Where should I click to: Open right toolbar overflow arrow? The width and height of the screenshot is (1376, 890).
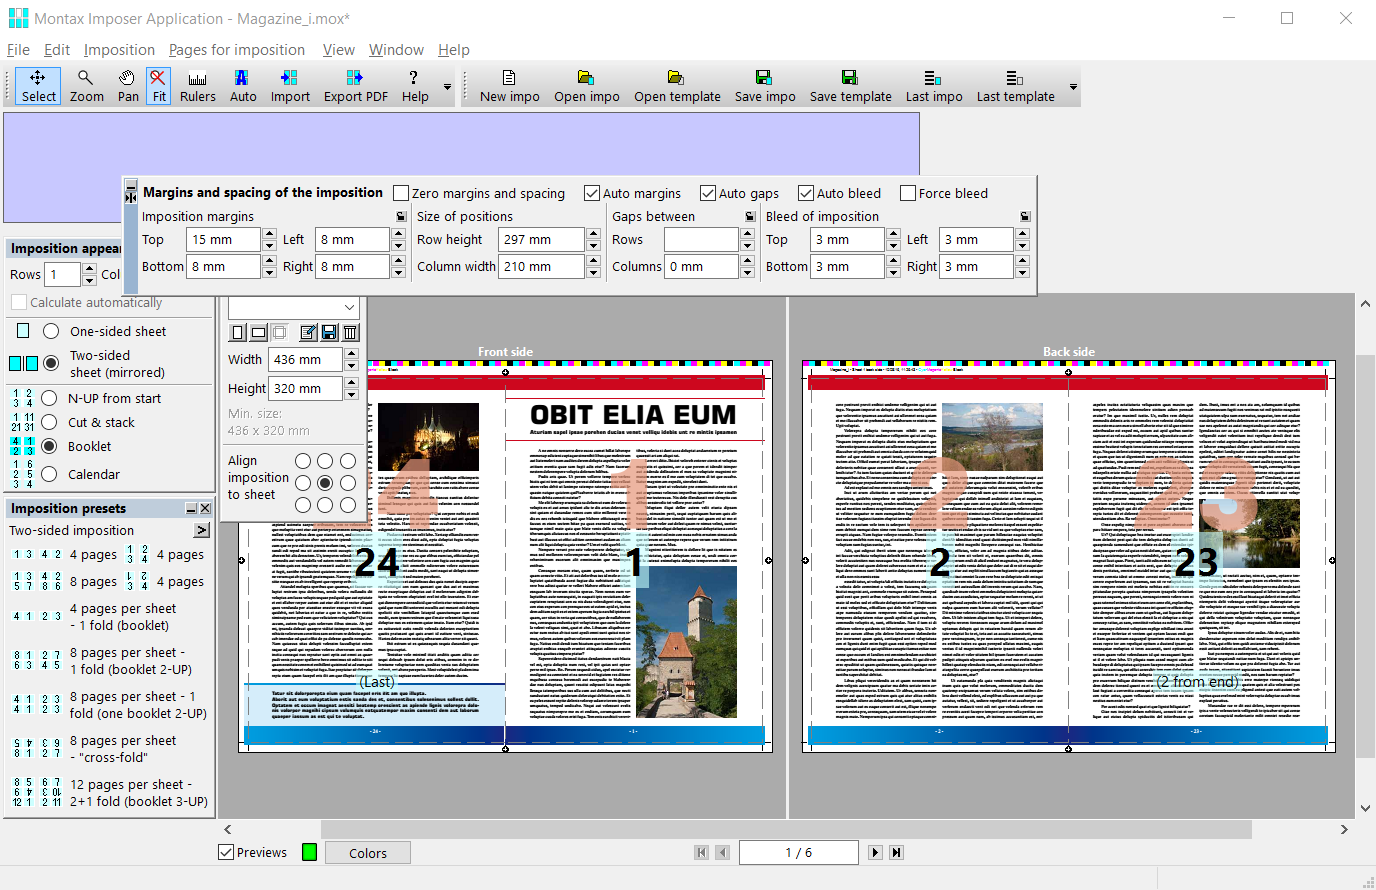pos(1073,87)
